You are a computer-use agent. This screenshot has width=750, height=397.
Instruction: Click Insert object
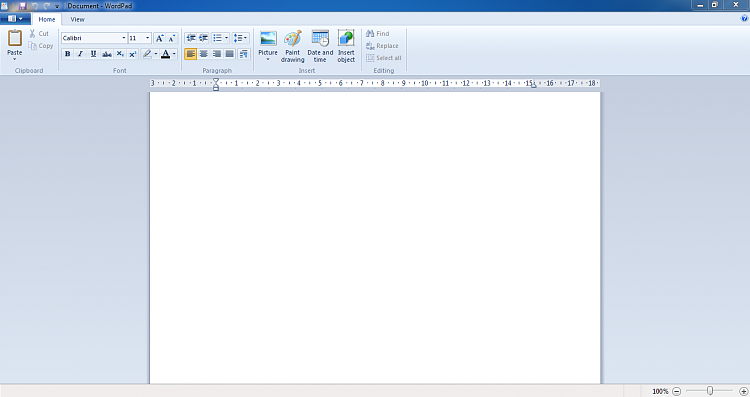[x=346, y=46]
